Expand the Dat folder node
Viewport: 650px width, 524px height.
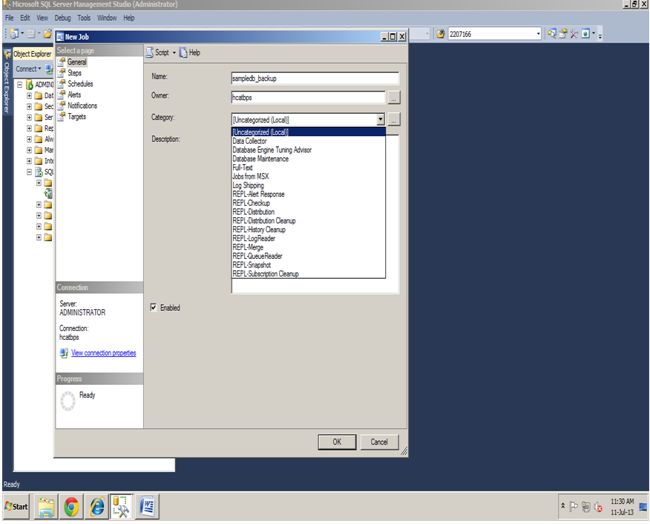29,95
